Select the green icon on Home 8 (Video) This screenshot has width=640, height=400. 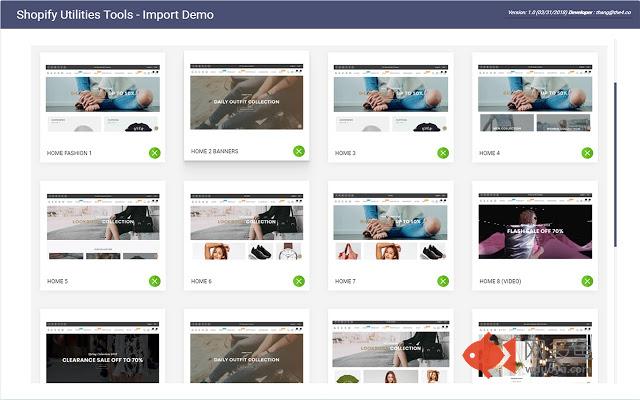point(587,281)
